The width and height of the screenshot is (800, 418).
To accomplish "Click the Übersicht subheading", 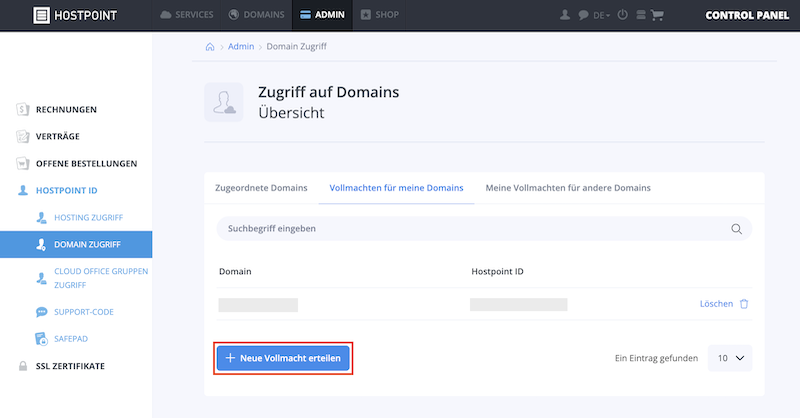I will coord(291,112).
